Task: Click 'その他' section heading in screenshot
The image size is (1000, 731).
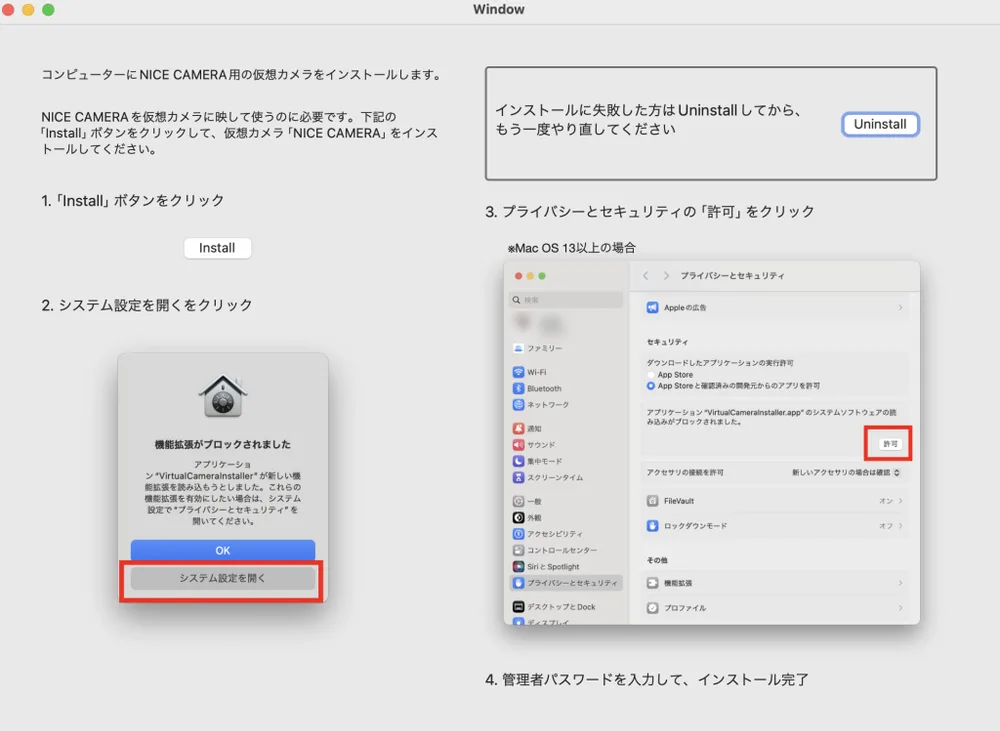Action: coord(657,560)
